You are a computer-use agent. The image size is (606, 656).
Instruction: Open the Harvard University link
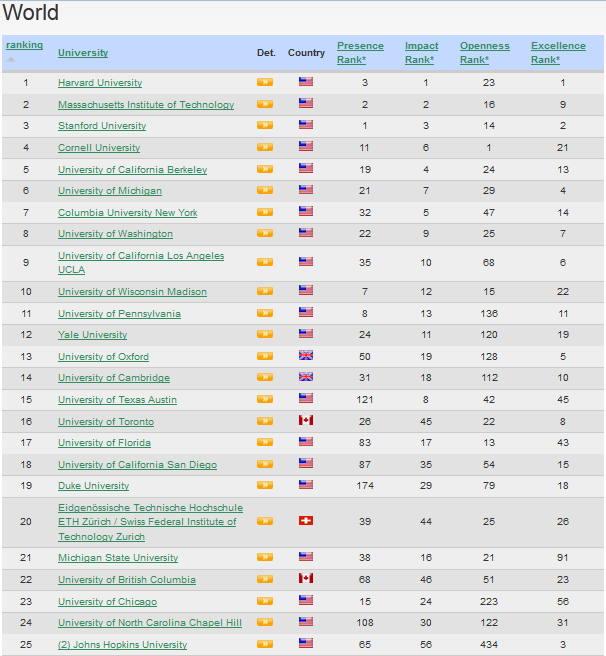click(100, 83)
